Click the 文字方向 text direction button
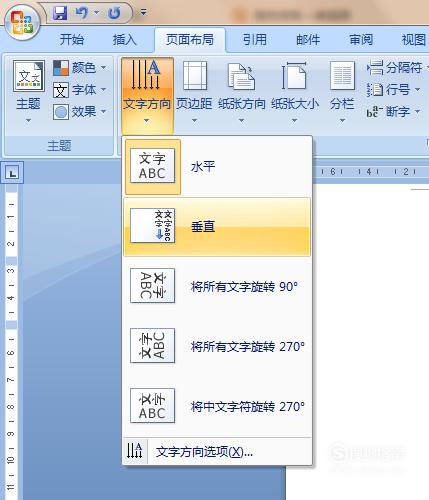This screenshot has width=429, height=500. pos(147,95)
